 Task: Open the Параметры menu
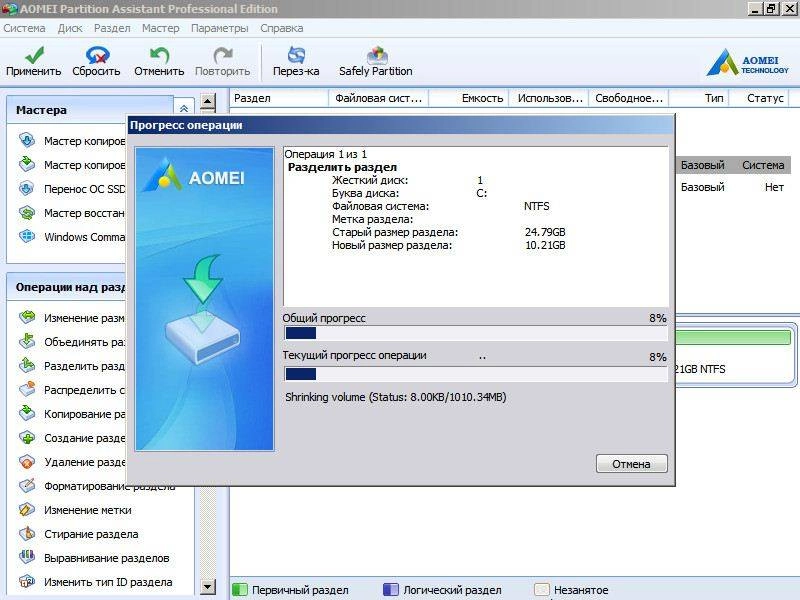point(219,28)
